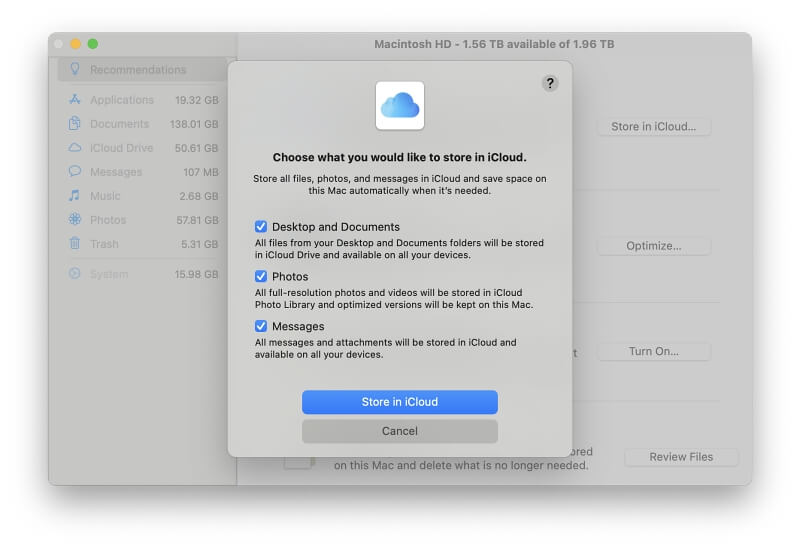
Task: Click the 19.32 GB Applications size
Action: pyautogui.click(x=196, y=100)
